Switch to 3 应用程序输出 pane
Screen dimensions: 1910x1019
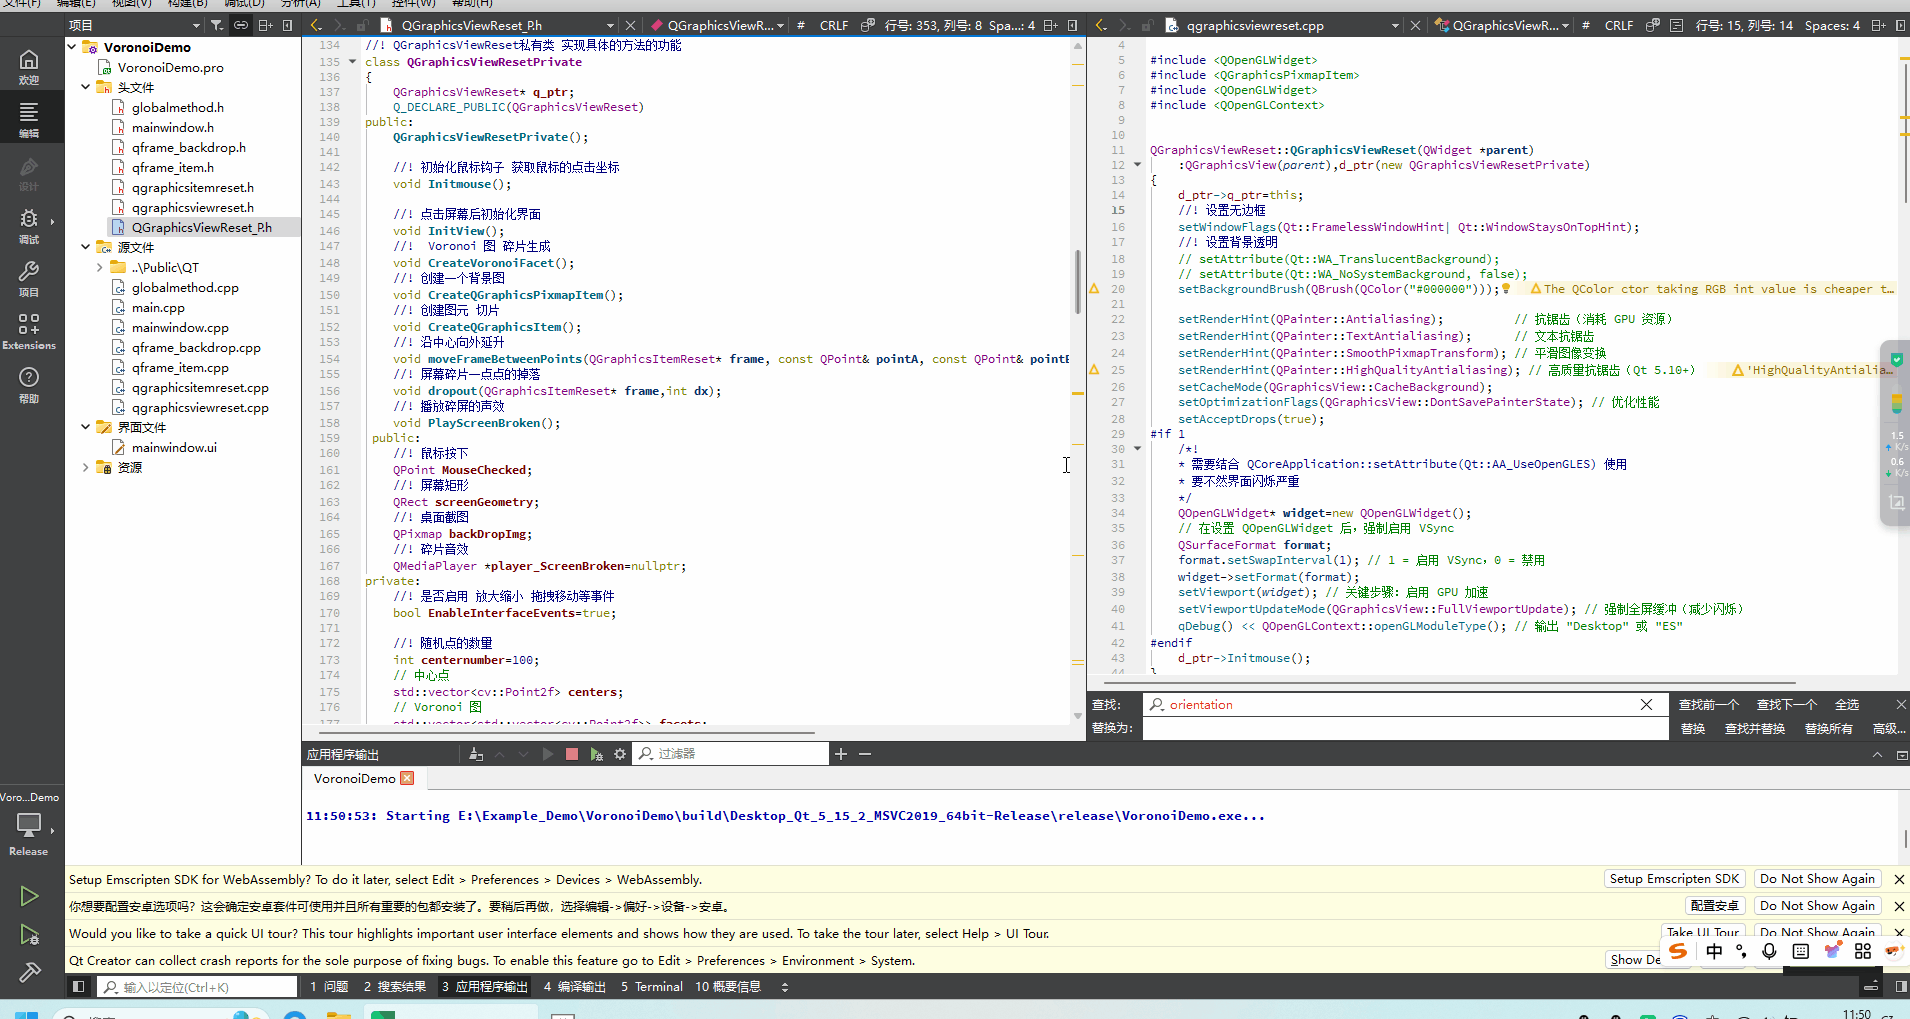coord(485,987)
